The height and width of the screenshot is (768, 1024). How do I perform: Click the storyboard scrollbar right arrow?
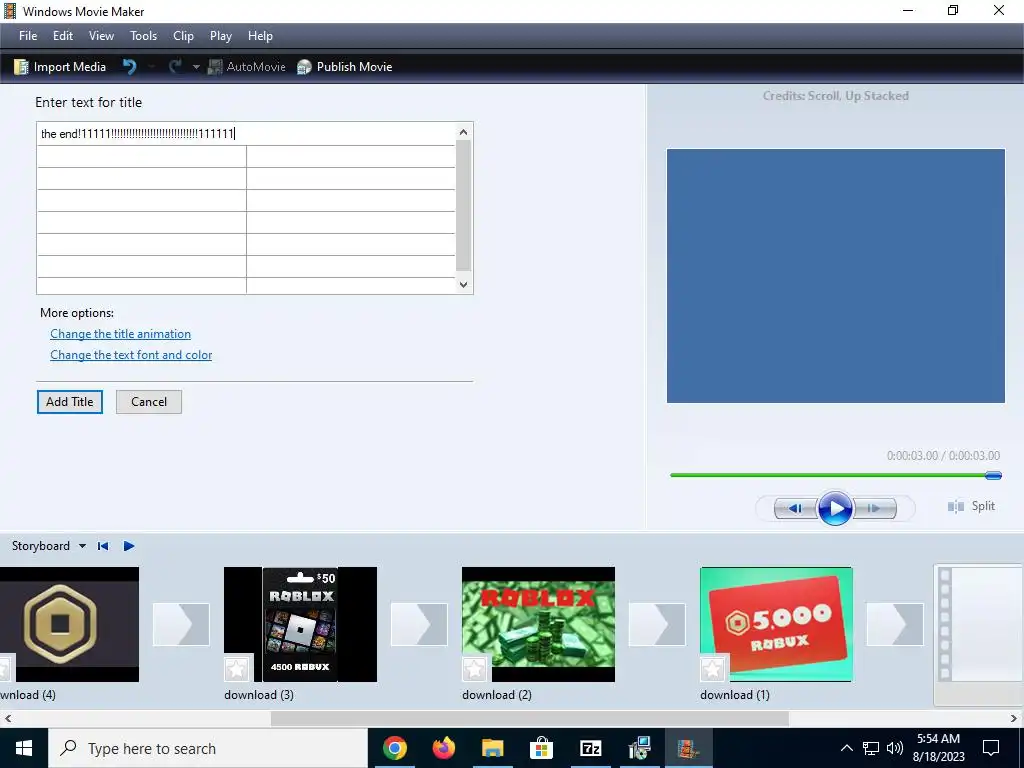coord(1014,718)
